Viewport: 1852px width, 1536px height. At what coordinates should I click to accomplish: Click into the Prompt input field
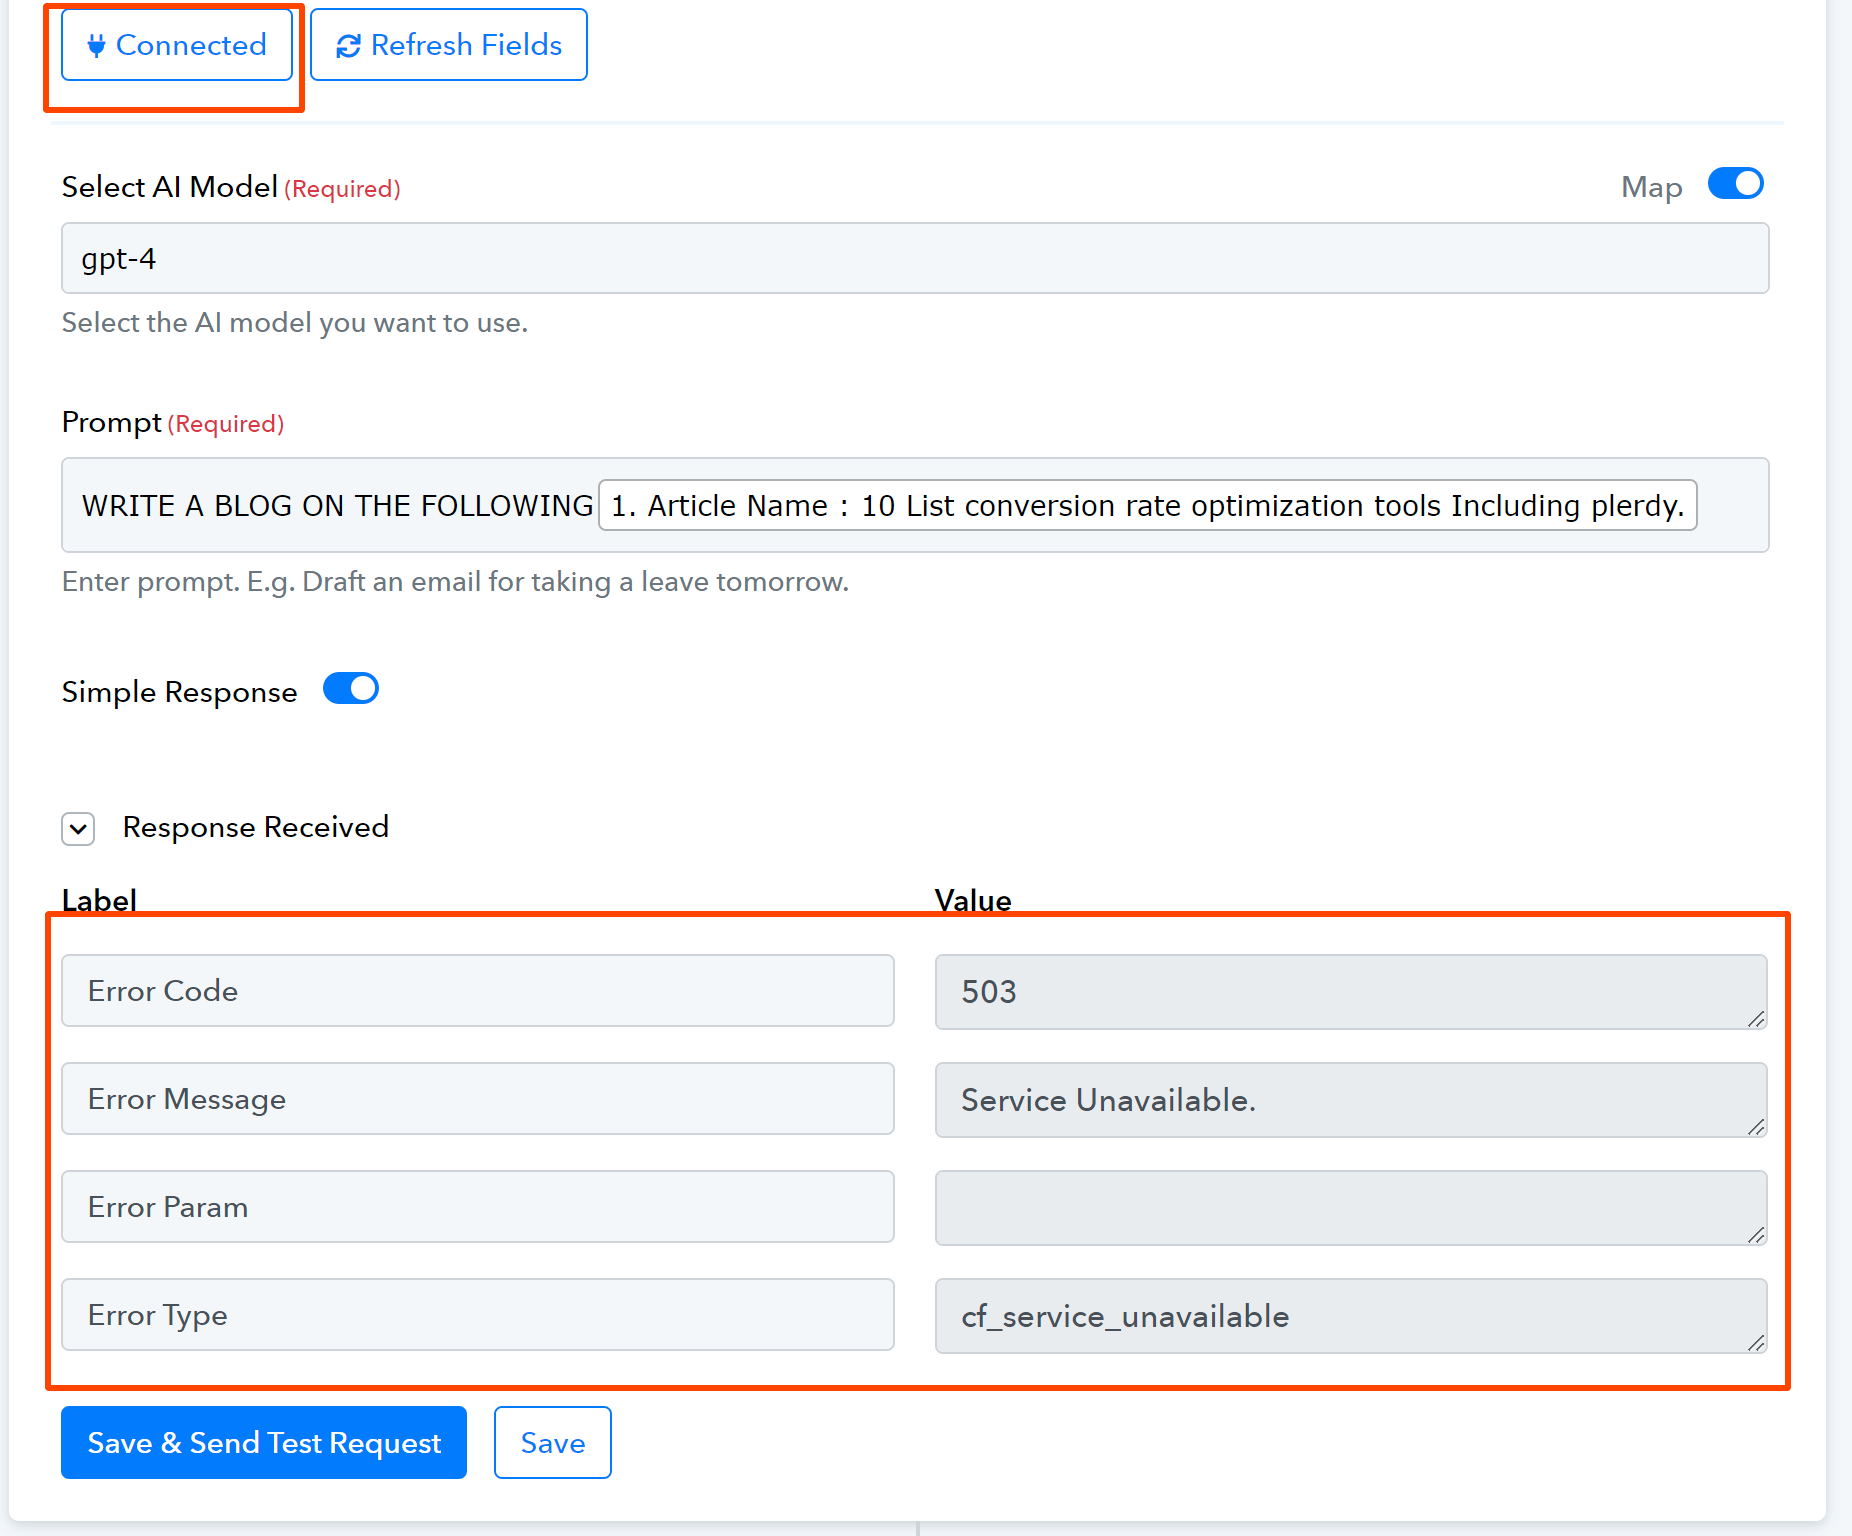(915, 505)
